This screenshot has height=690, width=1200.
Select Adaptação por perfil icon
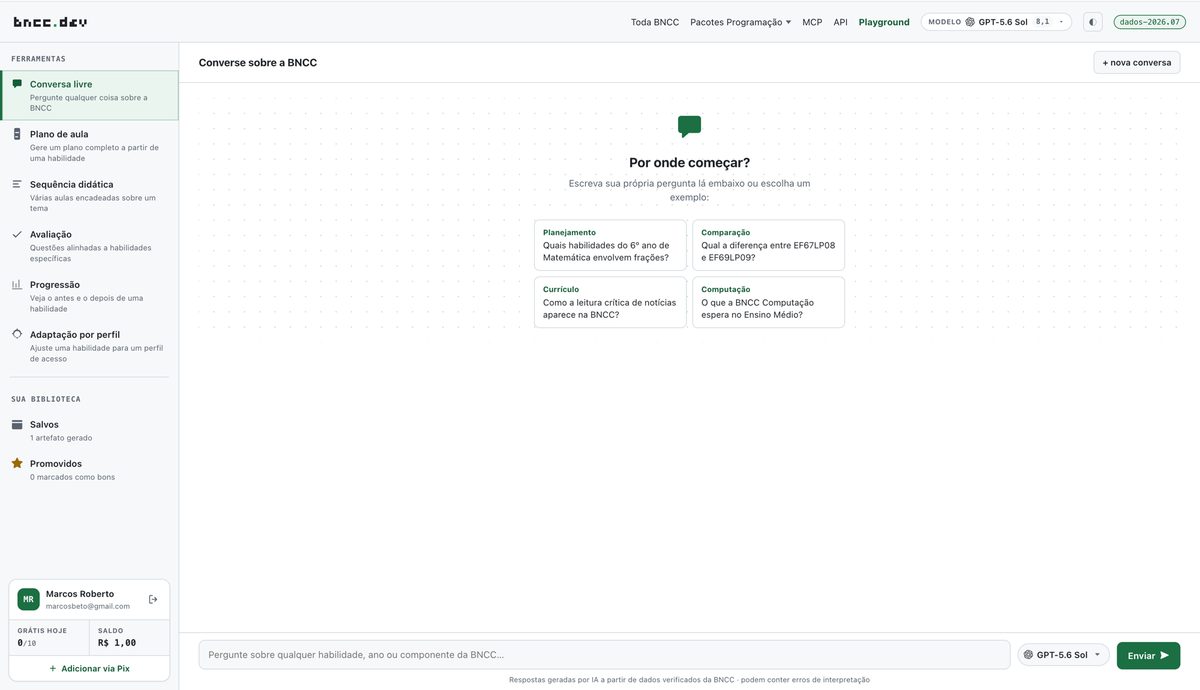pos(17,334)
